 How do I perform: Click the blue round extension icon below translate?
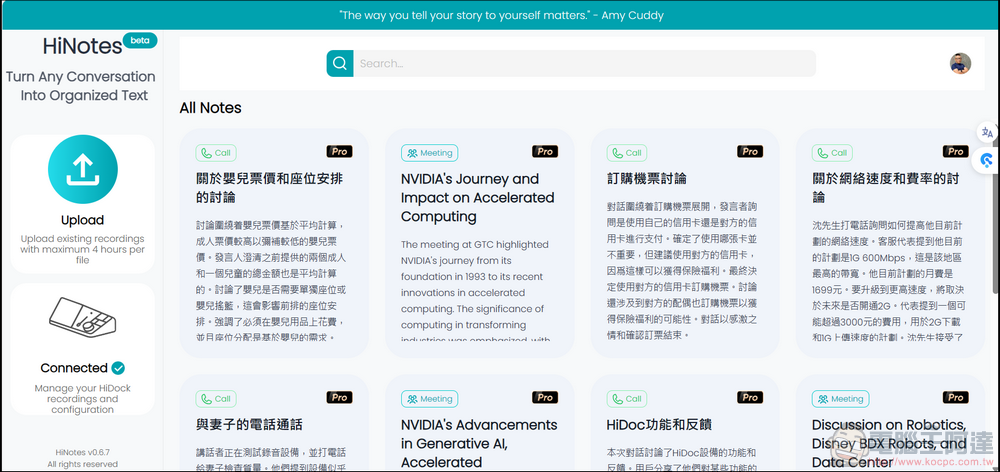coord(987,161)
